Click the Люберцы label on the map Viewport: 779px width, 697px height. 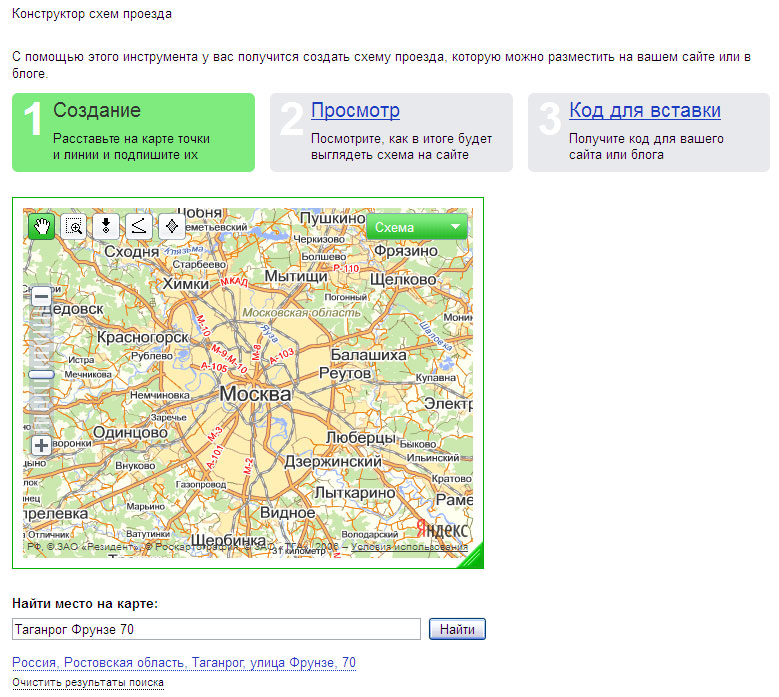click(x=361, y=438)
